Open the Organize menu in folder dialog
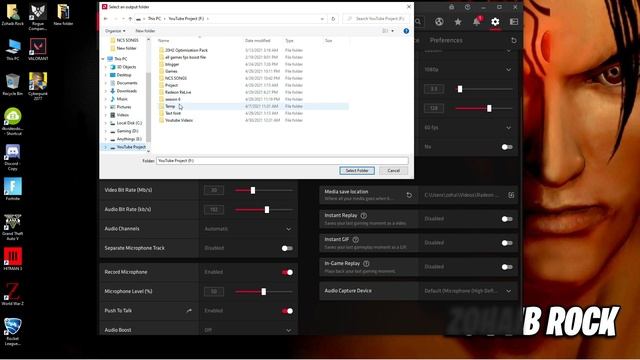This screenshot has width=640, height=360. pos(115,31)
